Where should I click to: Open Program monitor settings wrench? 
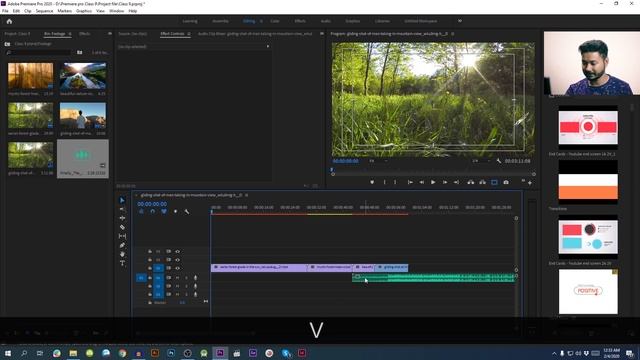point(499,161)
